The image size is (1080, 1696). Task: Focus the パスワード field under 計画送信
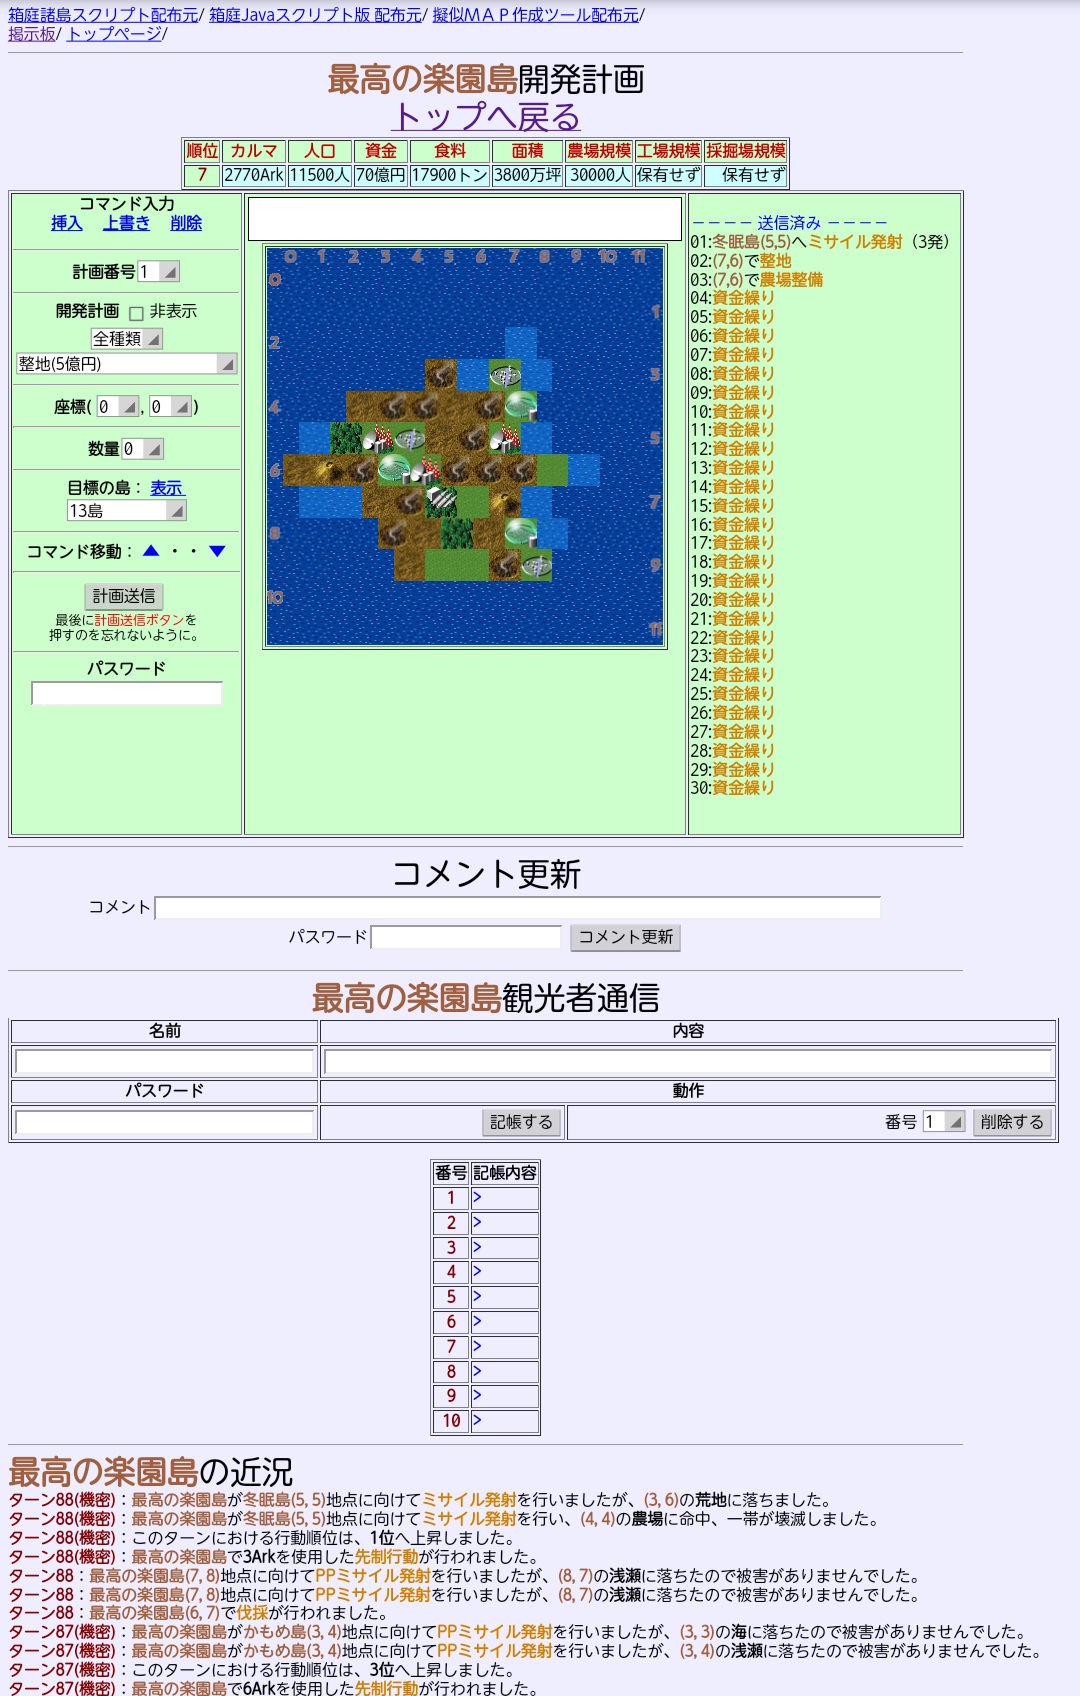pos(127,693)
